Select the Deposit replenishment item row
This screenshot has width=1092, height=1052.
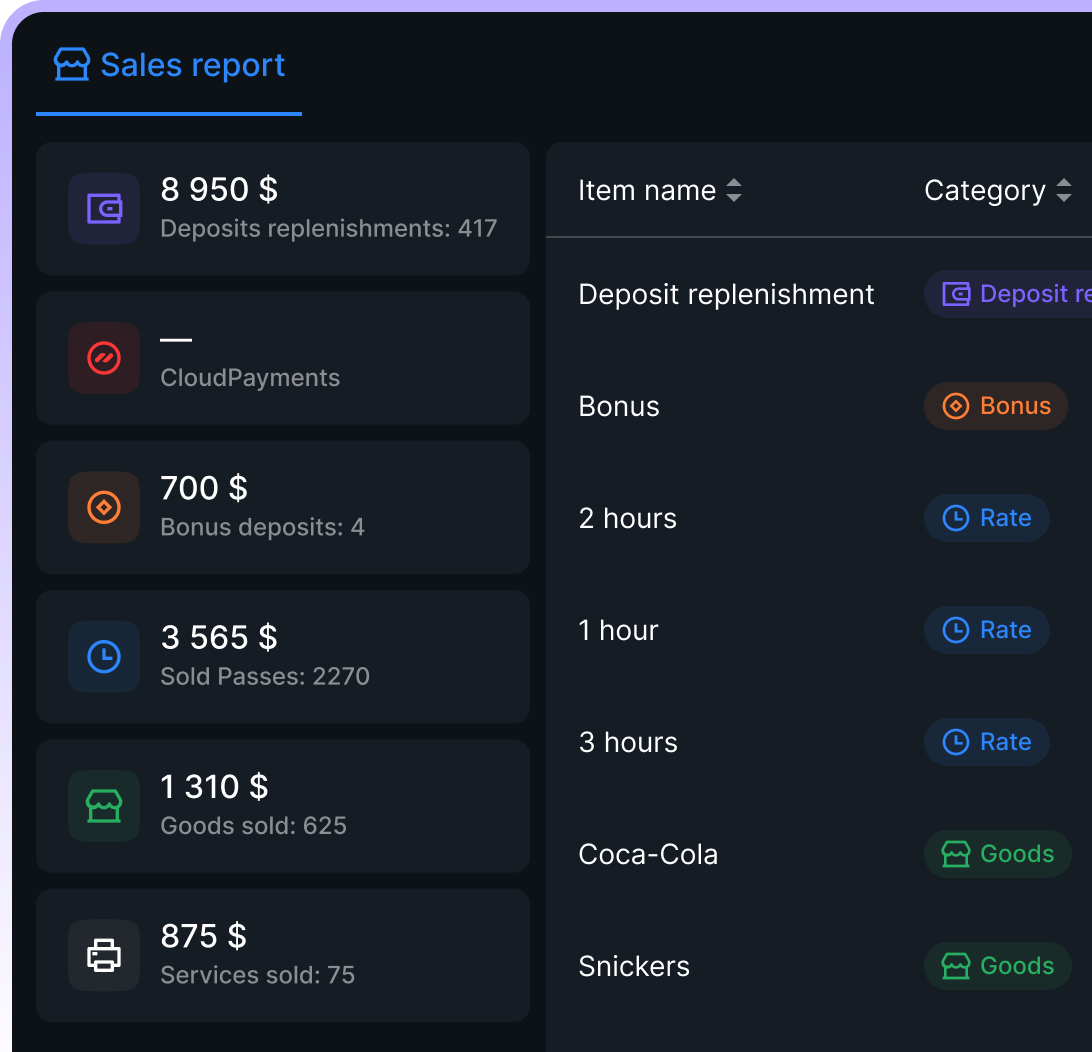[726, 294]
